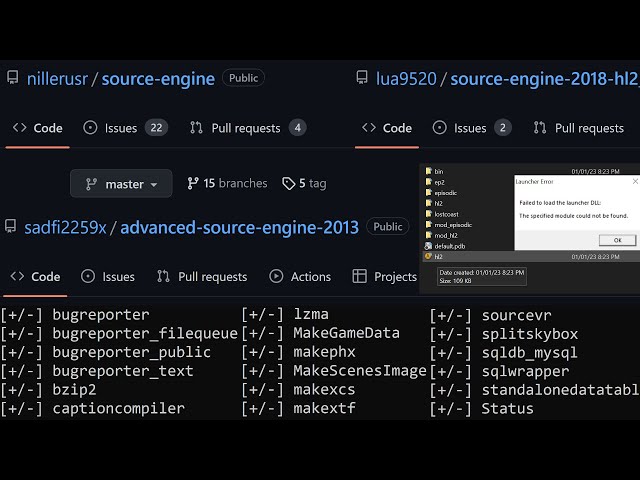Screen dimensions: 640x480
Task: Select the bin folder in file list
Action: 439,171
